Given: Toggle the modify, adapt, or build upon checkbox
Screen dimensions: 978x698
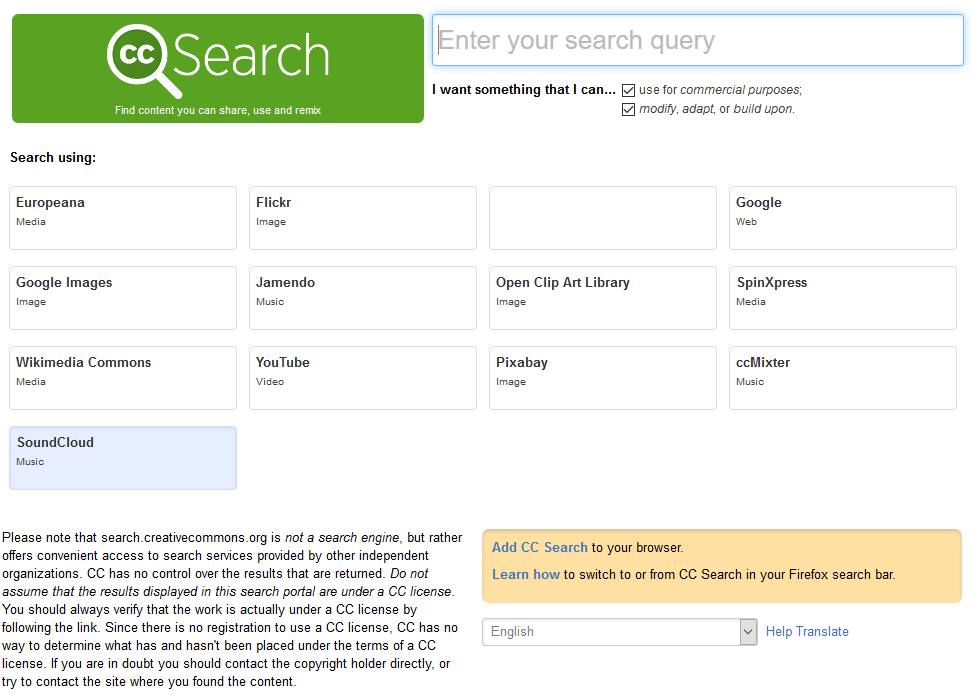Looking at the screenshot, I should point(628,110).
